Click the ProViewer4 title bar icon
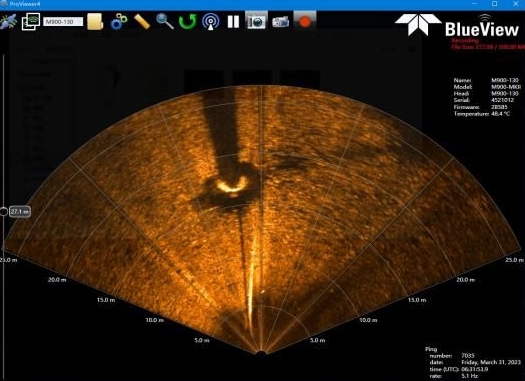 [x=4, y=3]
